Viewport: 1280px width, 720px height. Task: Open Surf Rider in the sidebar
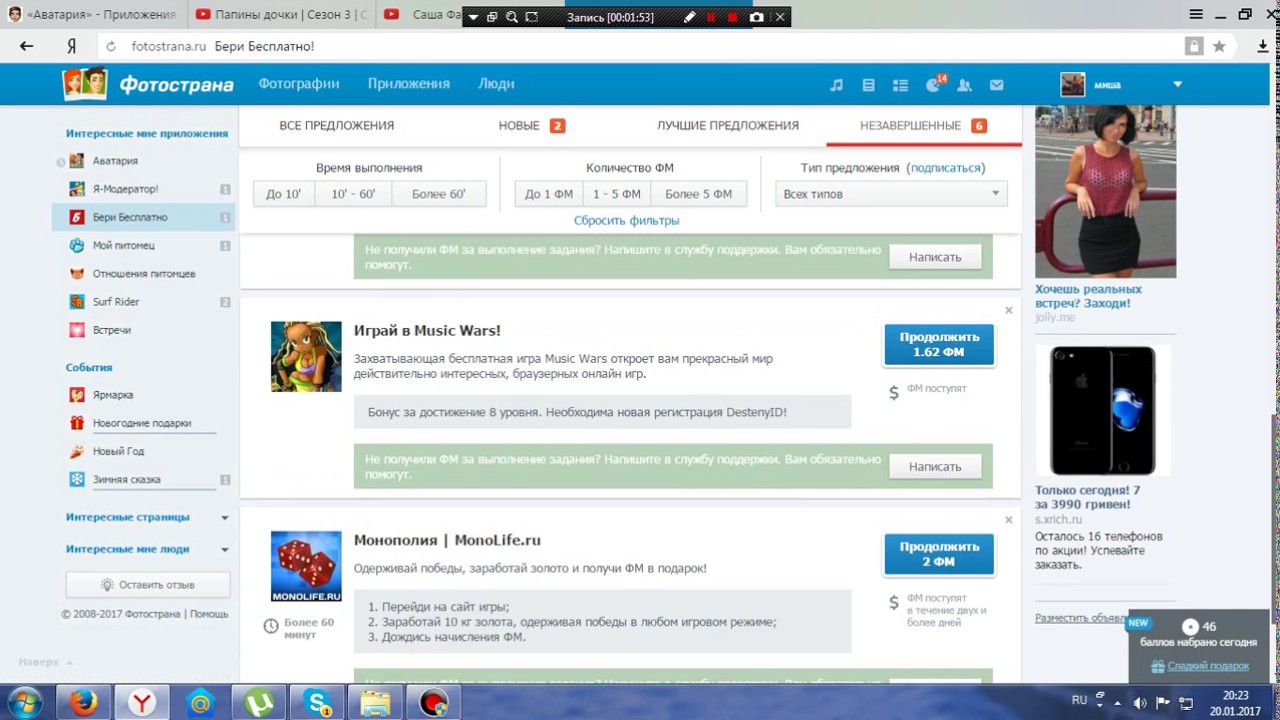[115, 302]
